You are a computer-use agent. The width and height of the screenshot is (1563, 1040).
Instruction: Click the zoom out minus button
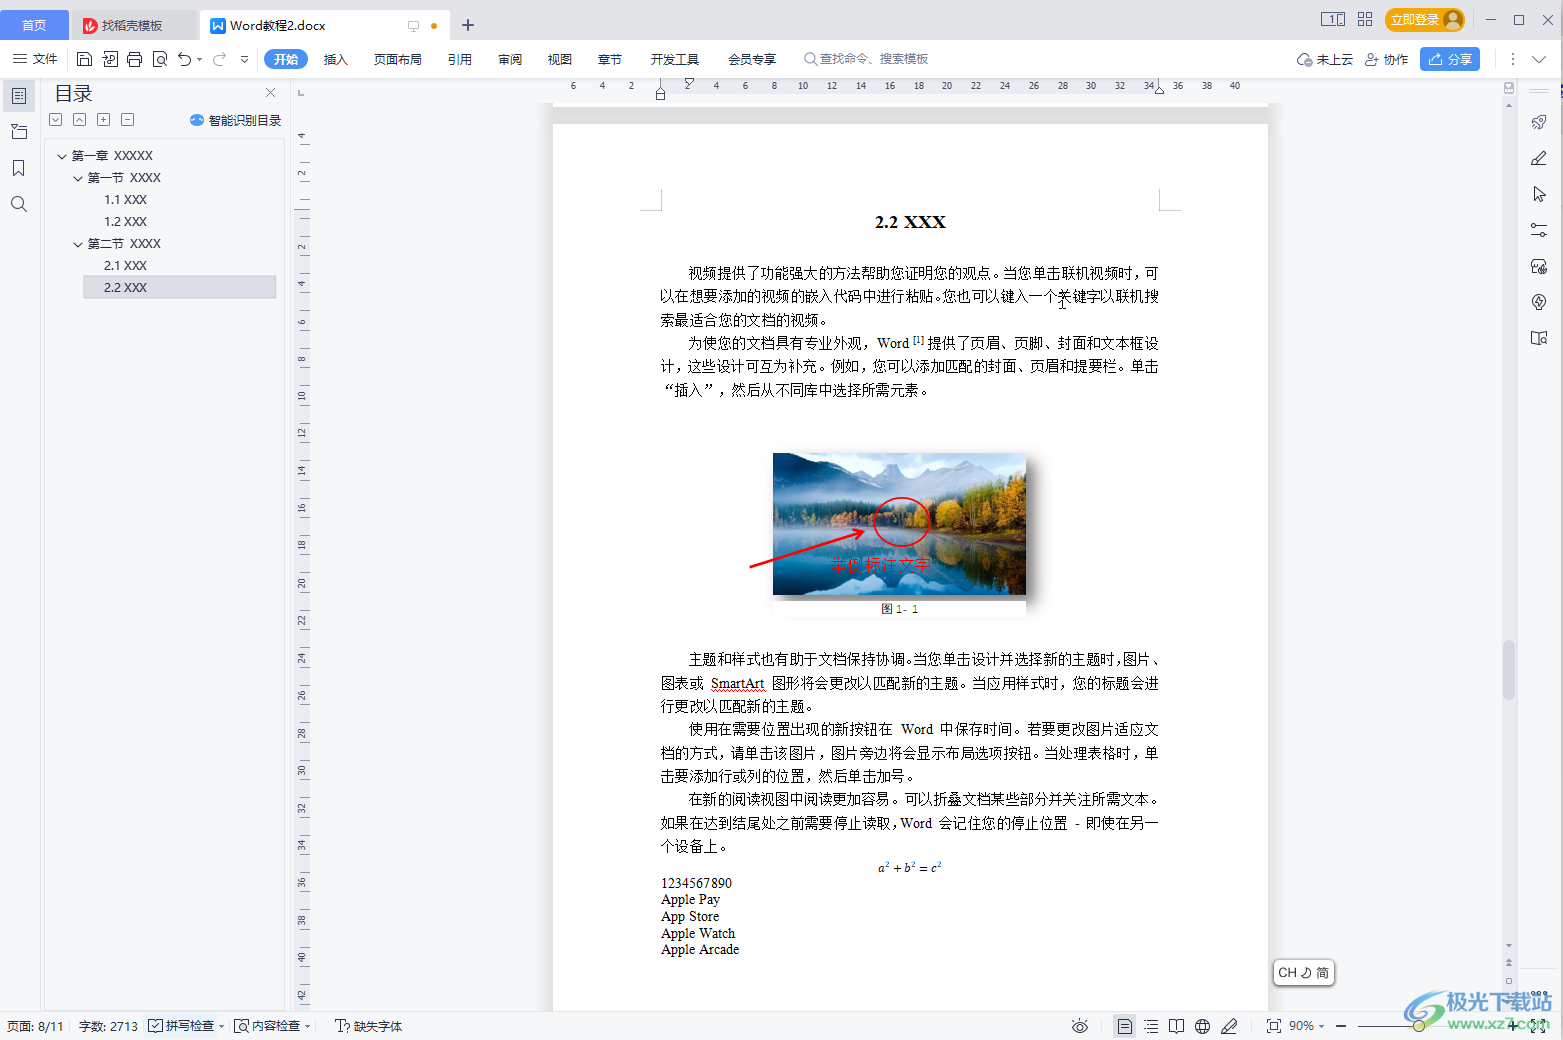[x=1341, y=1026]
